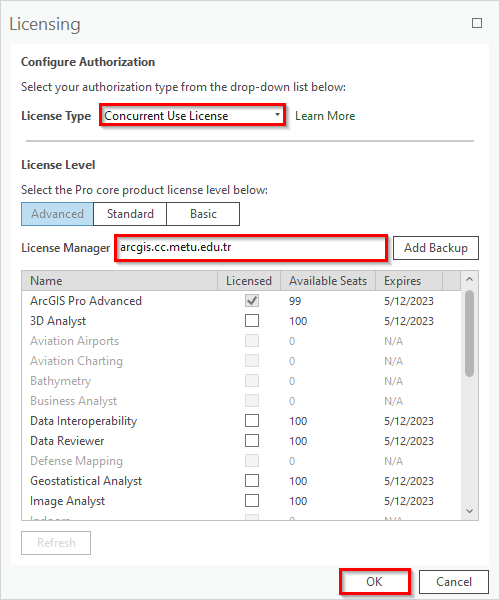
Task: Toggle the Defense Mapping checkbox
Action: click(252, 460)
